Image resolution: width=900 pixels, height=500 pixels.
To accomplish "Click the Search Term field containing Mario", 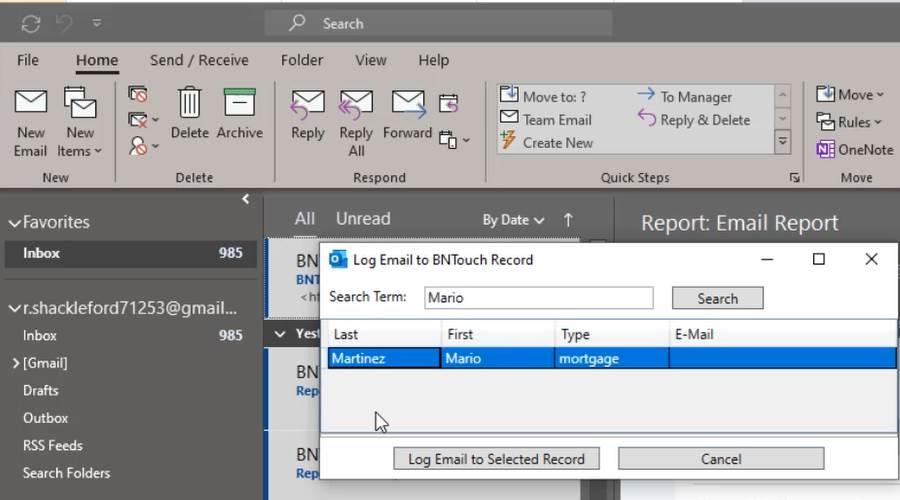I will (x=538, y=297).
